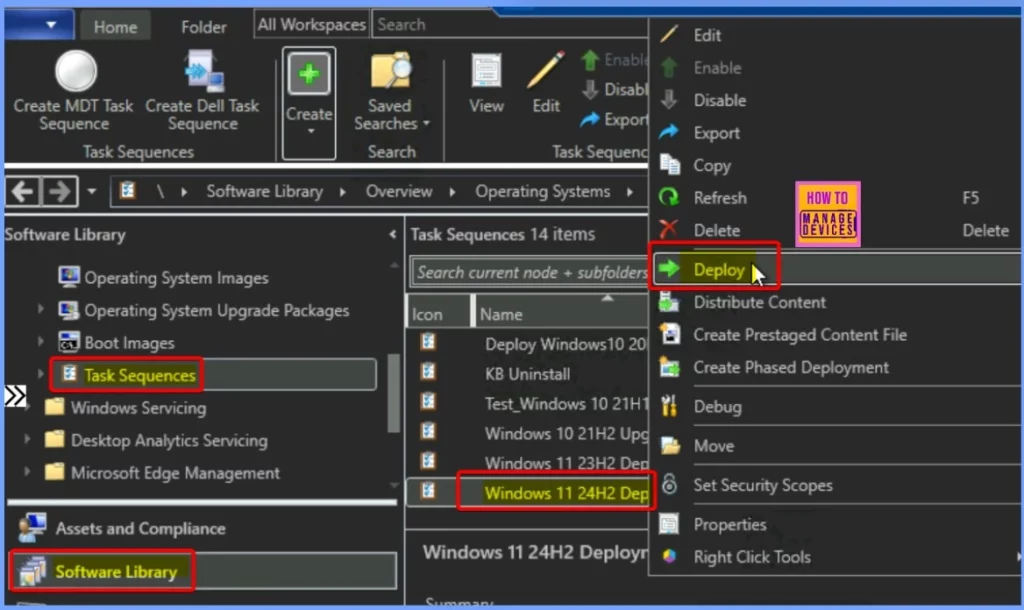The height and width of the screenshot is (610, 1024).
Task: Choose Deploy from the context menu
Action: tap(837, 269)
